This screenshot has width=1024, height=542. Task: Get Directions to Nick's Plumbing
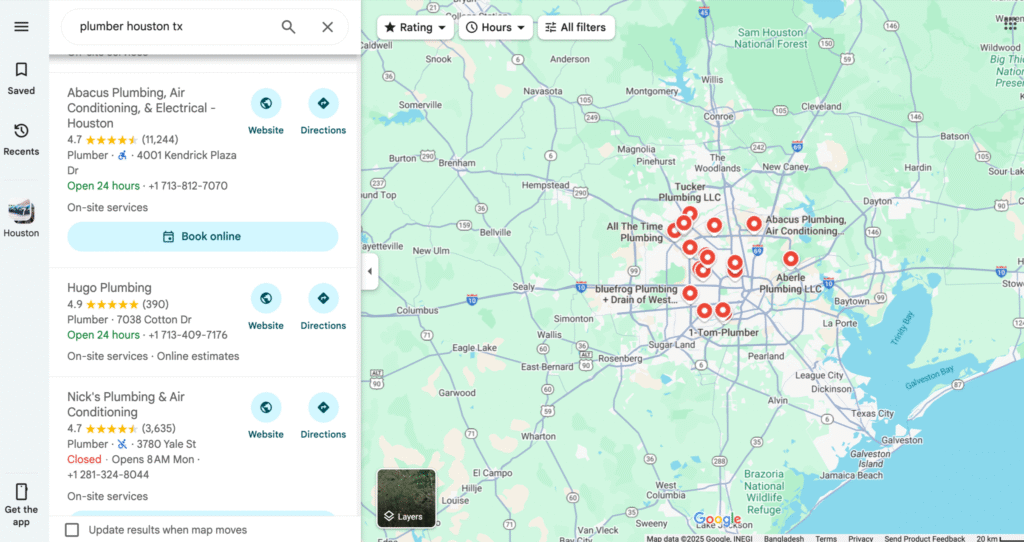click(x=323, y=407)
